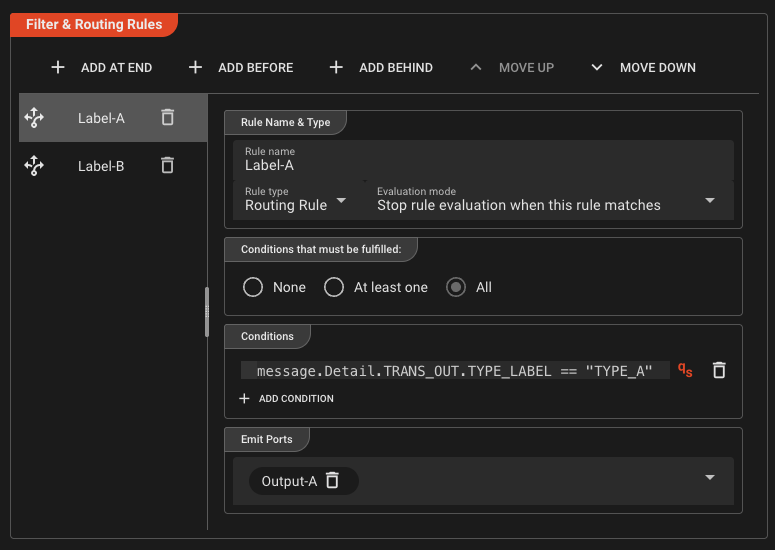The height and width of the screenshot is (550, 775).
Task: Click Add At End button
Action: click(102, 68)
